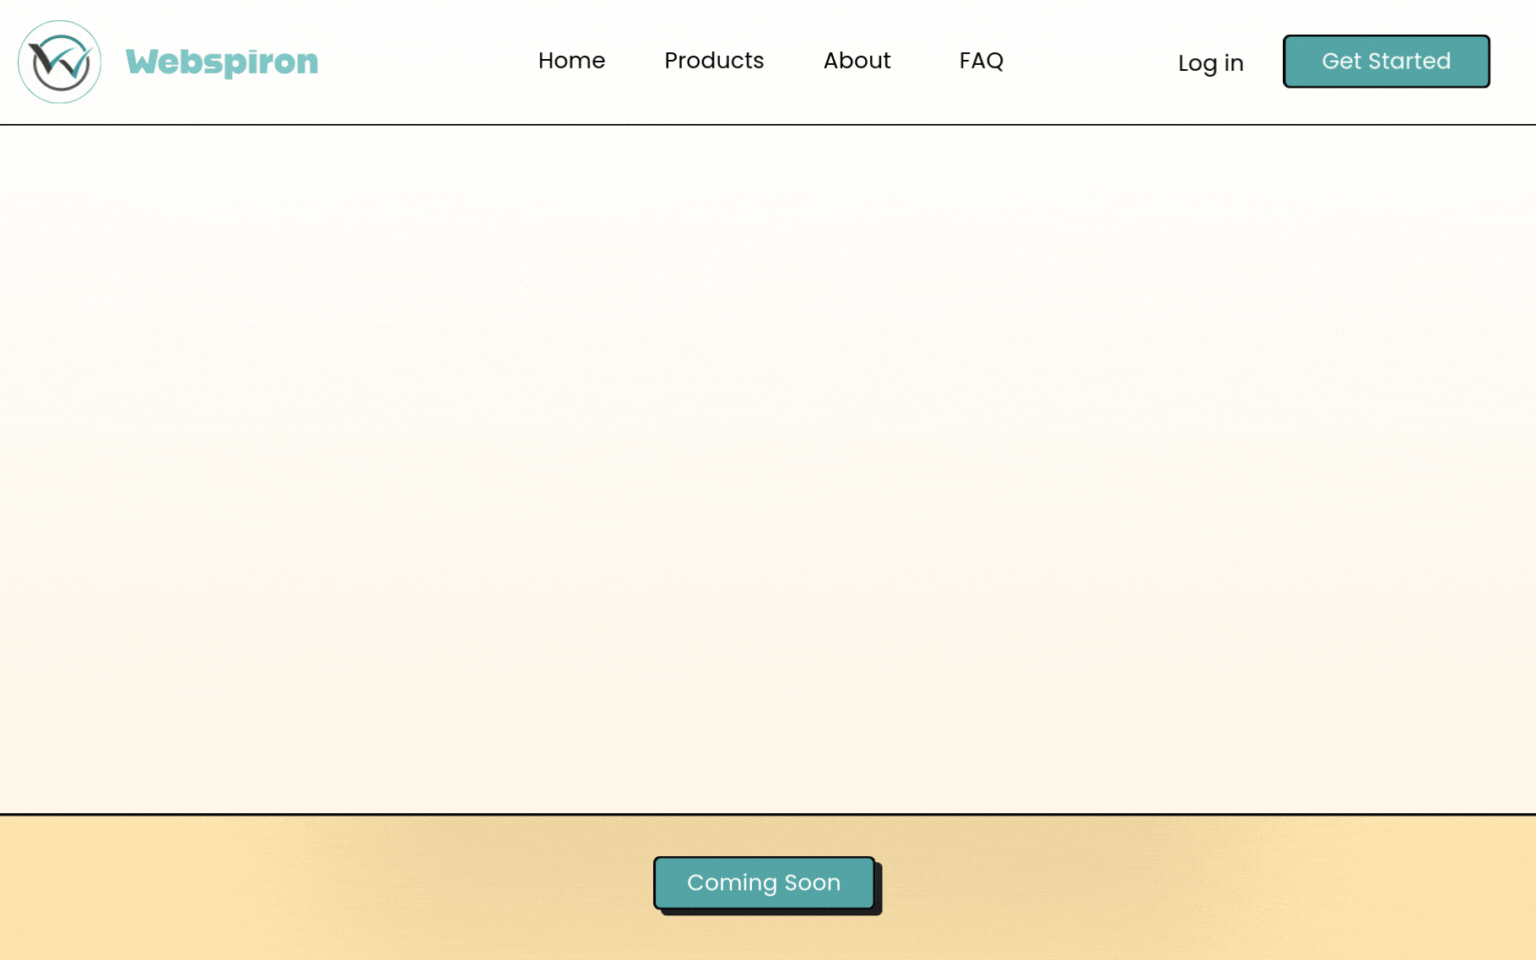Click the Webspiron circular logo icon
The width and height of the screenshot is (1536, 960).
point(60,62)
